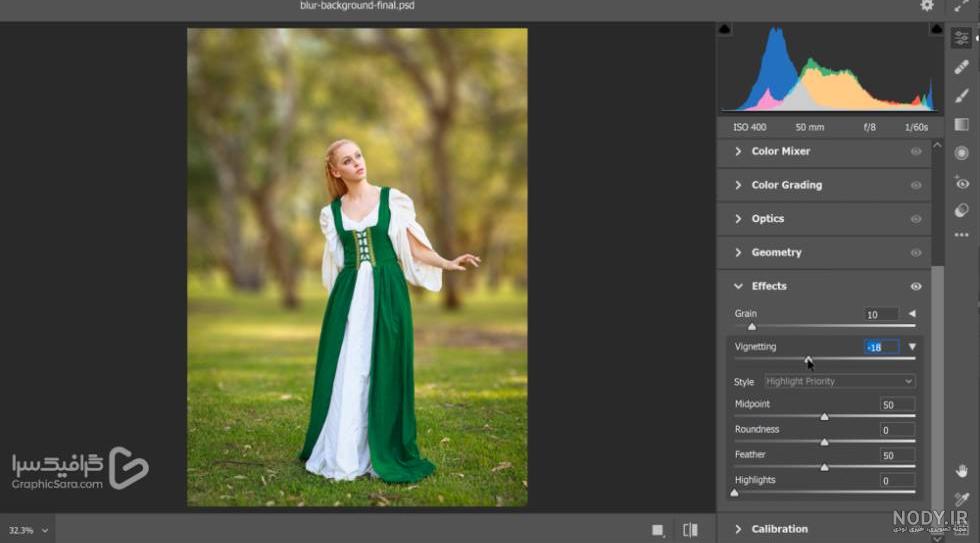Select the Healing bandage tool
Screen dimensions: 980x543
[x=961, y=67]
